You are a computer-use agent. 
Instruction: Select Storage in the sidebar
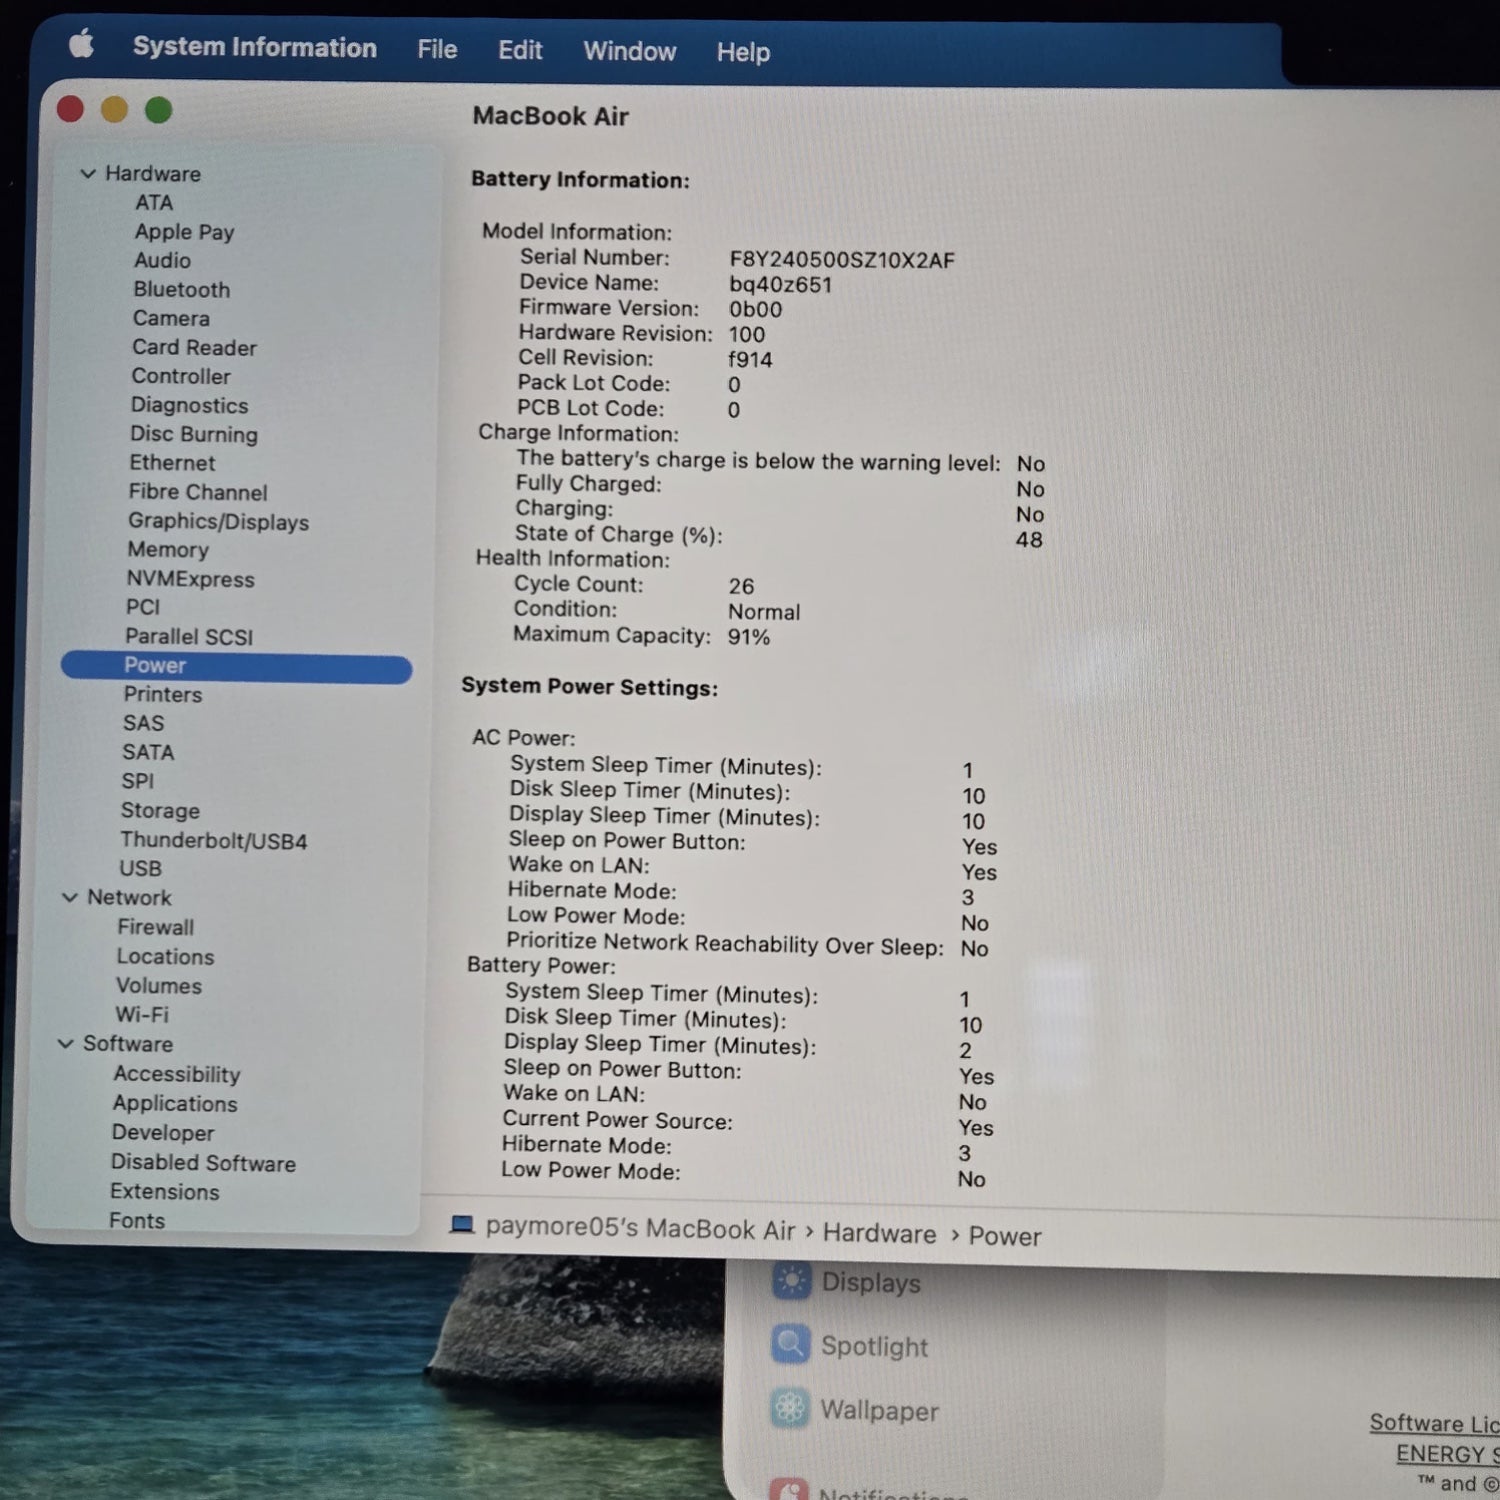coord(160,810)
